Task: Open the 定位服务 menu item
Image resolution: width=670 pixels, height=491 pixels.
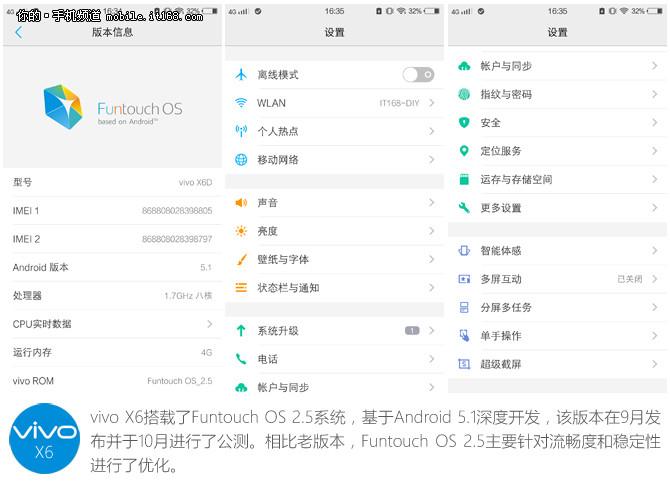Action: [x=558, y=151]
